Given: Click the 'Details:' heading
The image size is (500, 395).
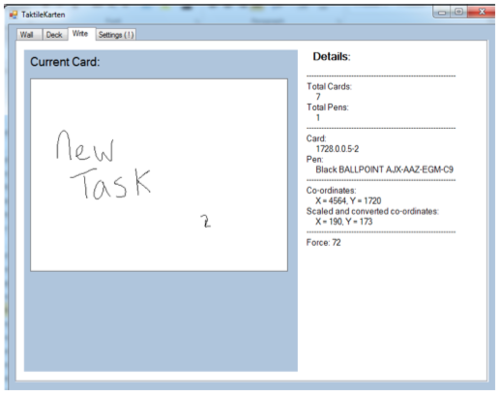Looking at the screenshot, I should tap(331, 57).
